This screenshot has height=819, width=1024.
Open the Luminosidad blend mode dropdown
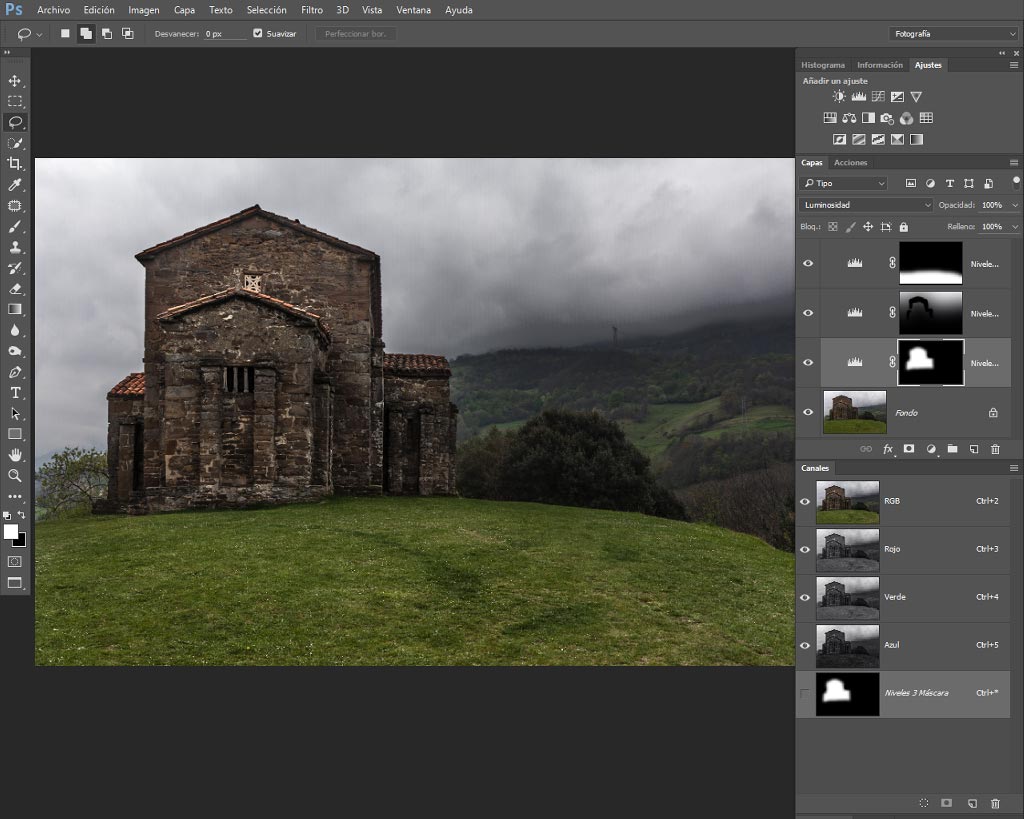click(x=867, y=205)
